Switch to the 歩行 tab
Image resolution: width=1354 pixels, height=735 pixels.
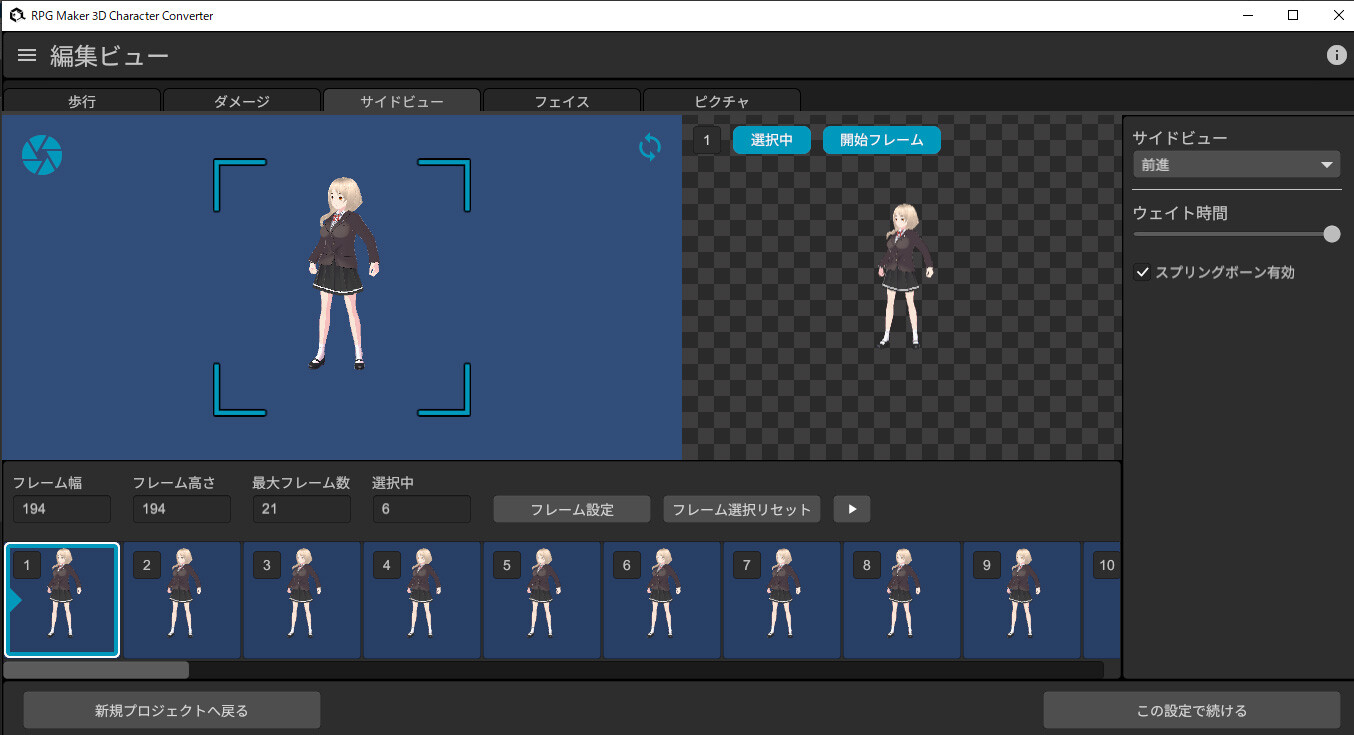pos(82,101)
